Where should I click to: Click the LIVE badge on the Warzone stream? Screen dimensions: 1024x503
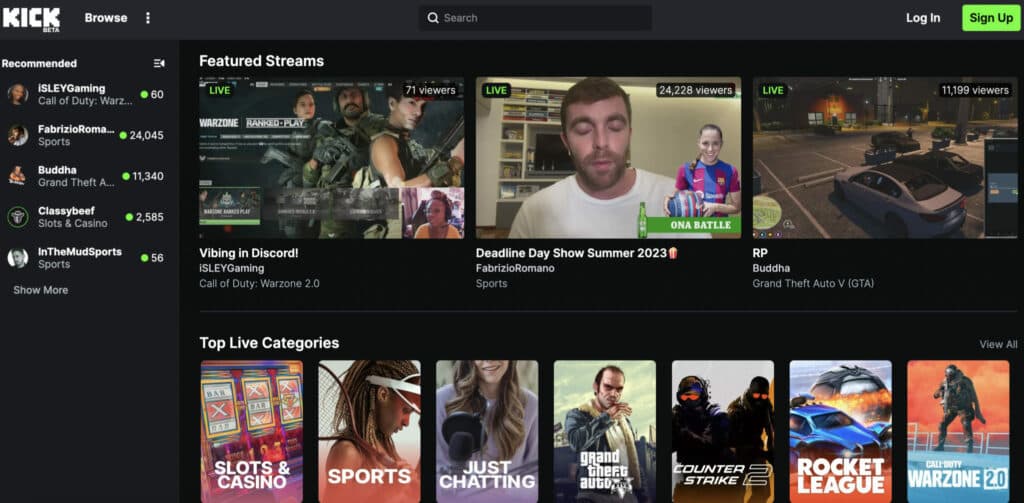pos(219,90)
